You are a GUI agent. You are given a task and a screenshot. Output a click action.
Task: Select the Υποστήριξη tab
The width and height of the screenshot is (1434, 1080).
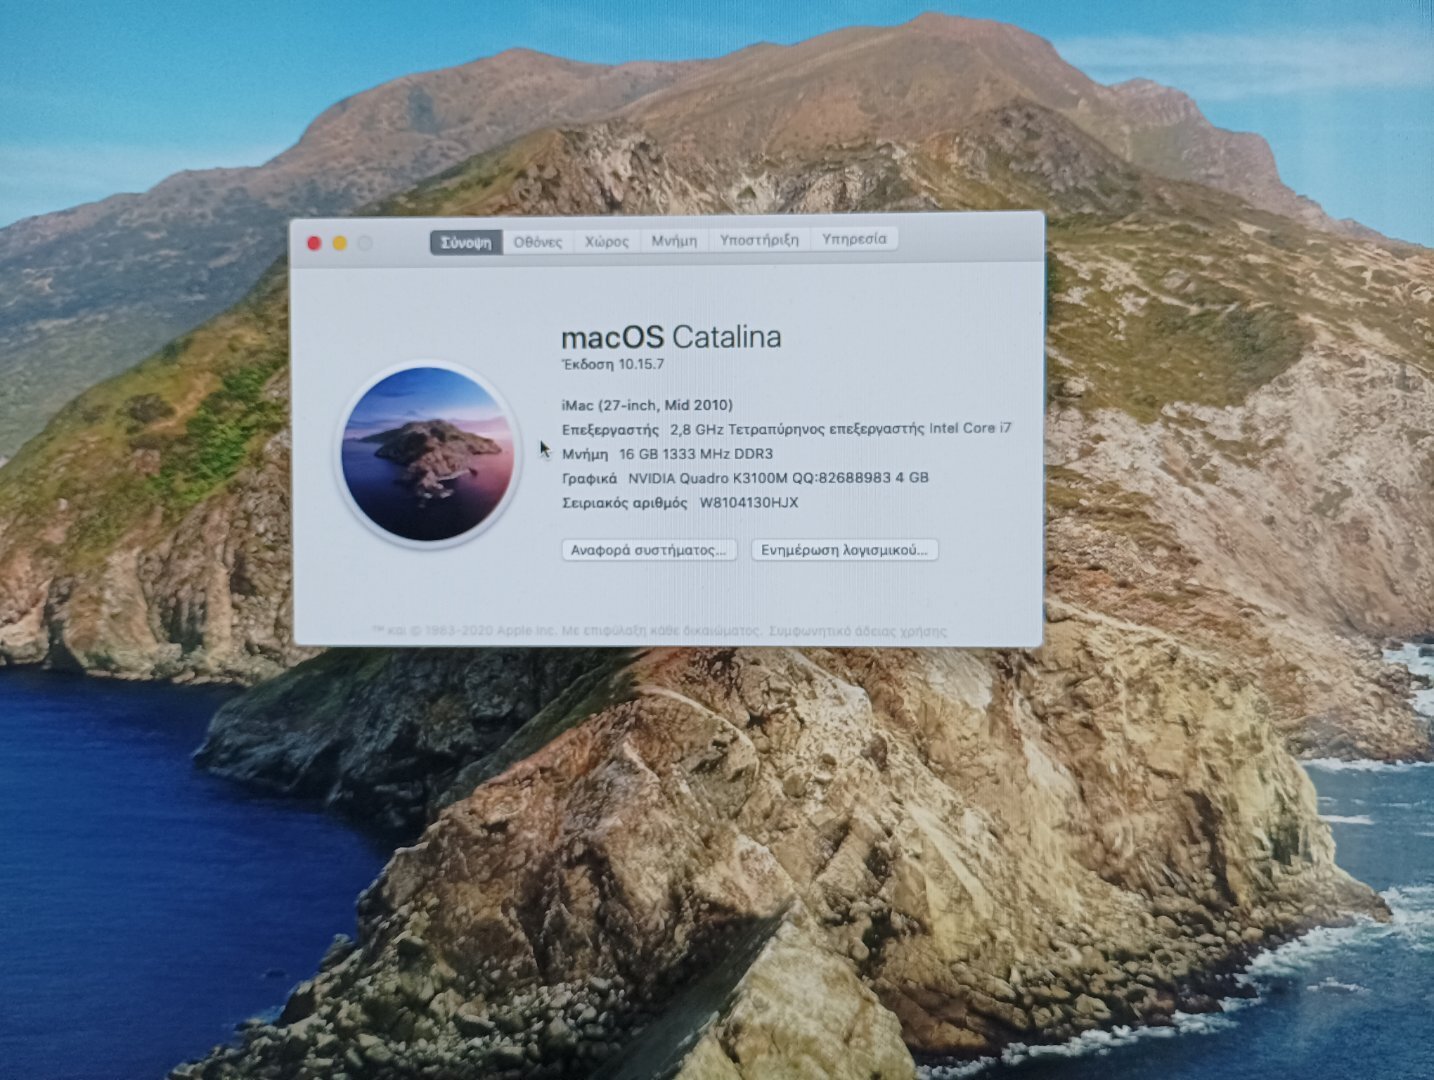[x=759, y=240]
